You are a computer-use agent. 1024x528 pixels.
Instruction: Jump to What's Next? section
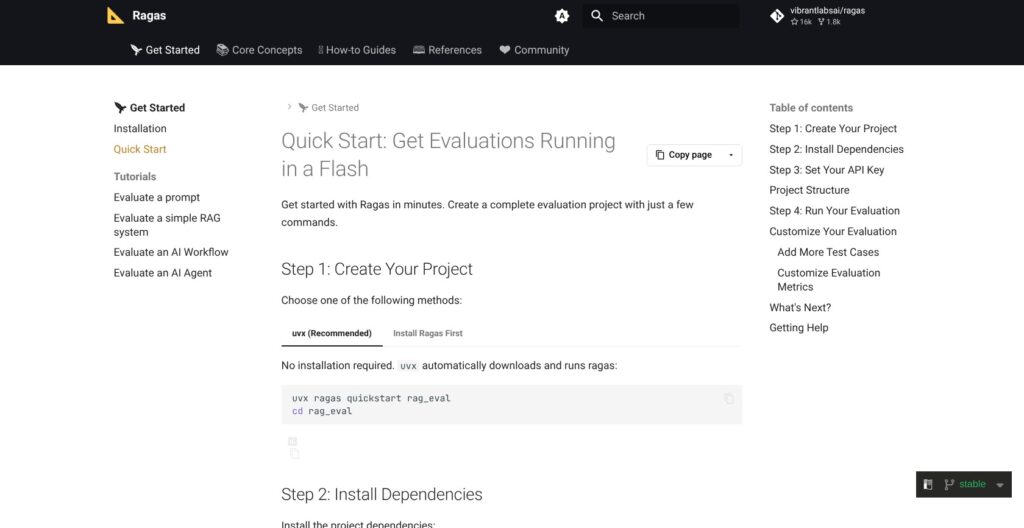click(x=800, y=308)
